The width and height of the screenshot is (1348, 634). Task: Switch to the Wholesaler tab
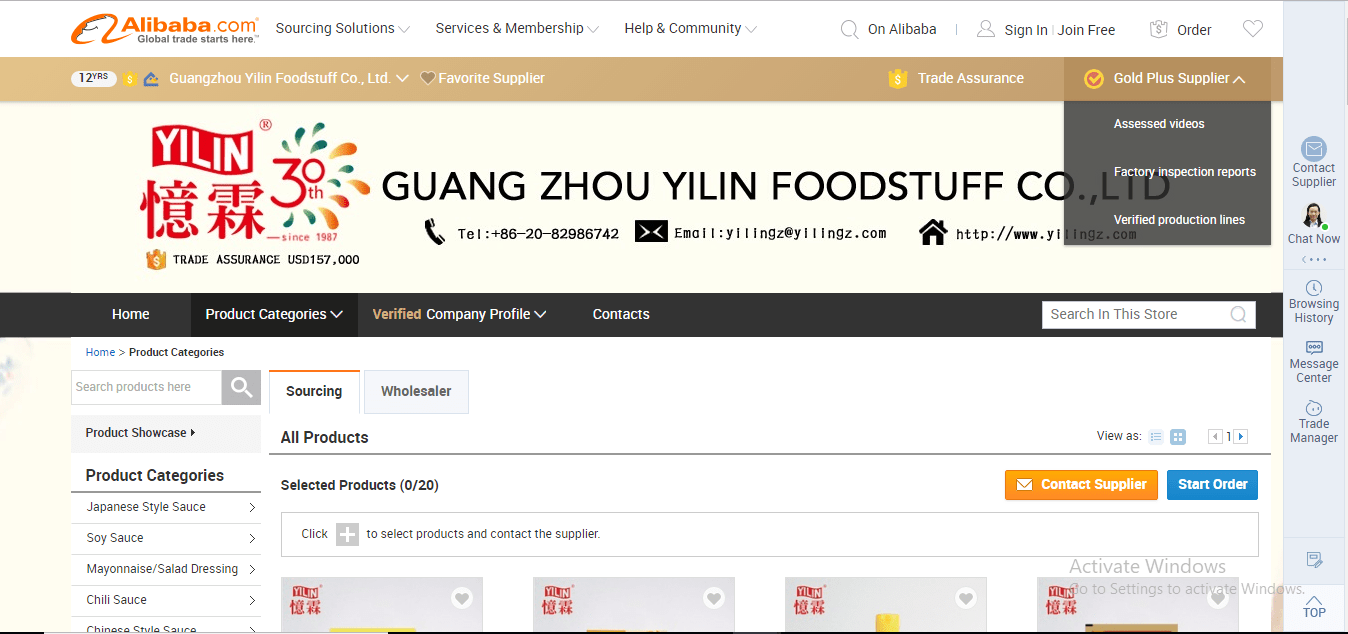(416, 391)
